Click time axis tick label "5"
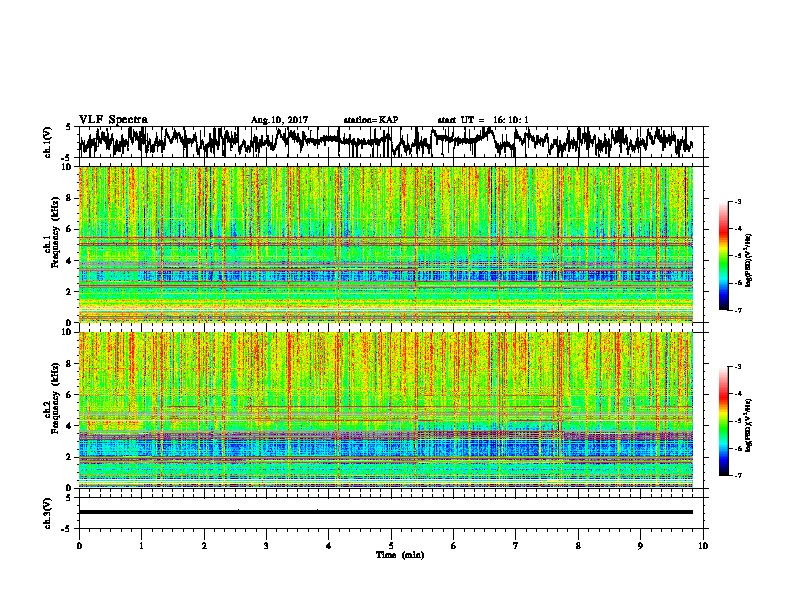Viewport: 792px width, 612px height. point(391,546)
